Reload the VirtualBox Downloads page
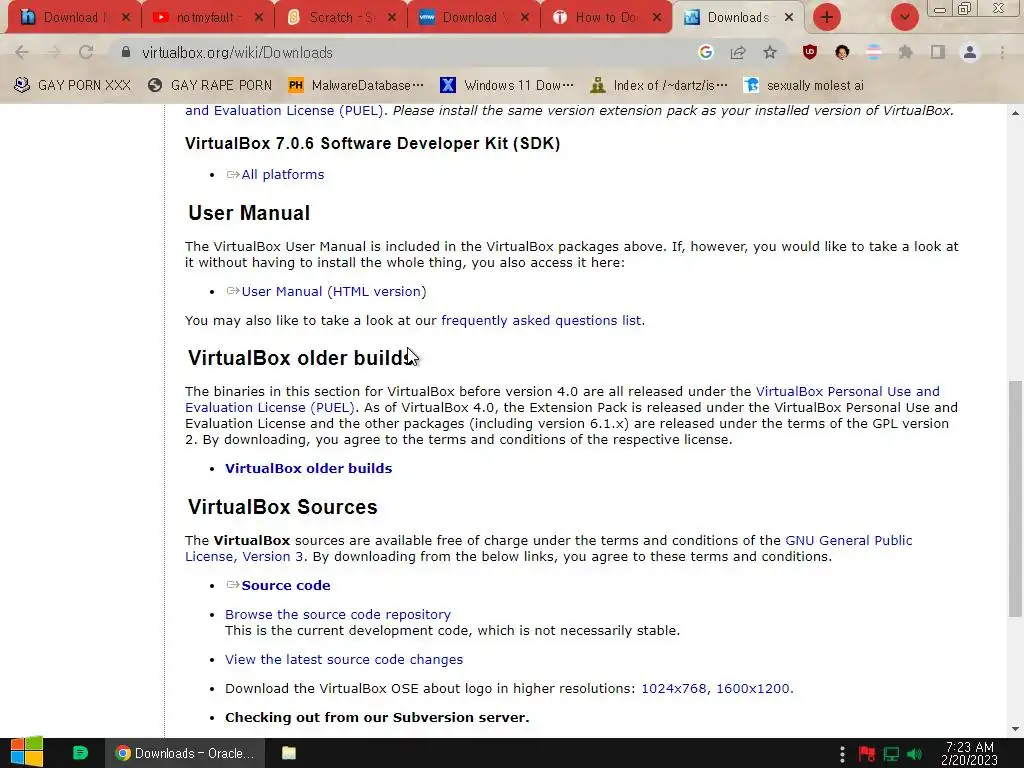Image resolution: width=1024 pixels, height=768 pixels. (x=86, y=52)
